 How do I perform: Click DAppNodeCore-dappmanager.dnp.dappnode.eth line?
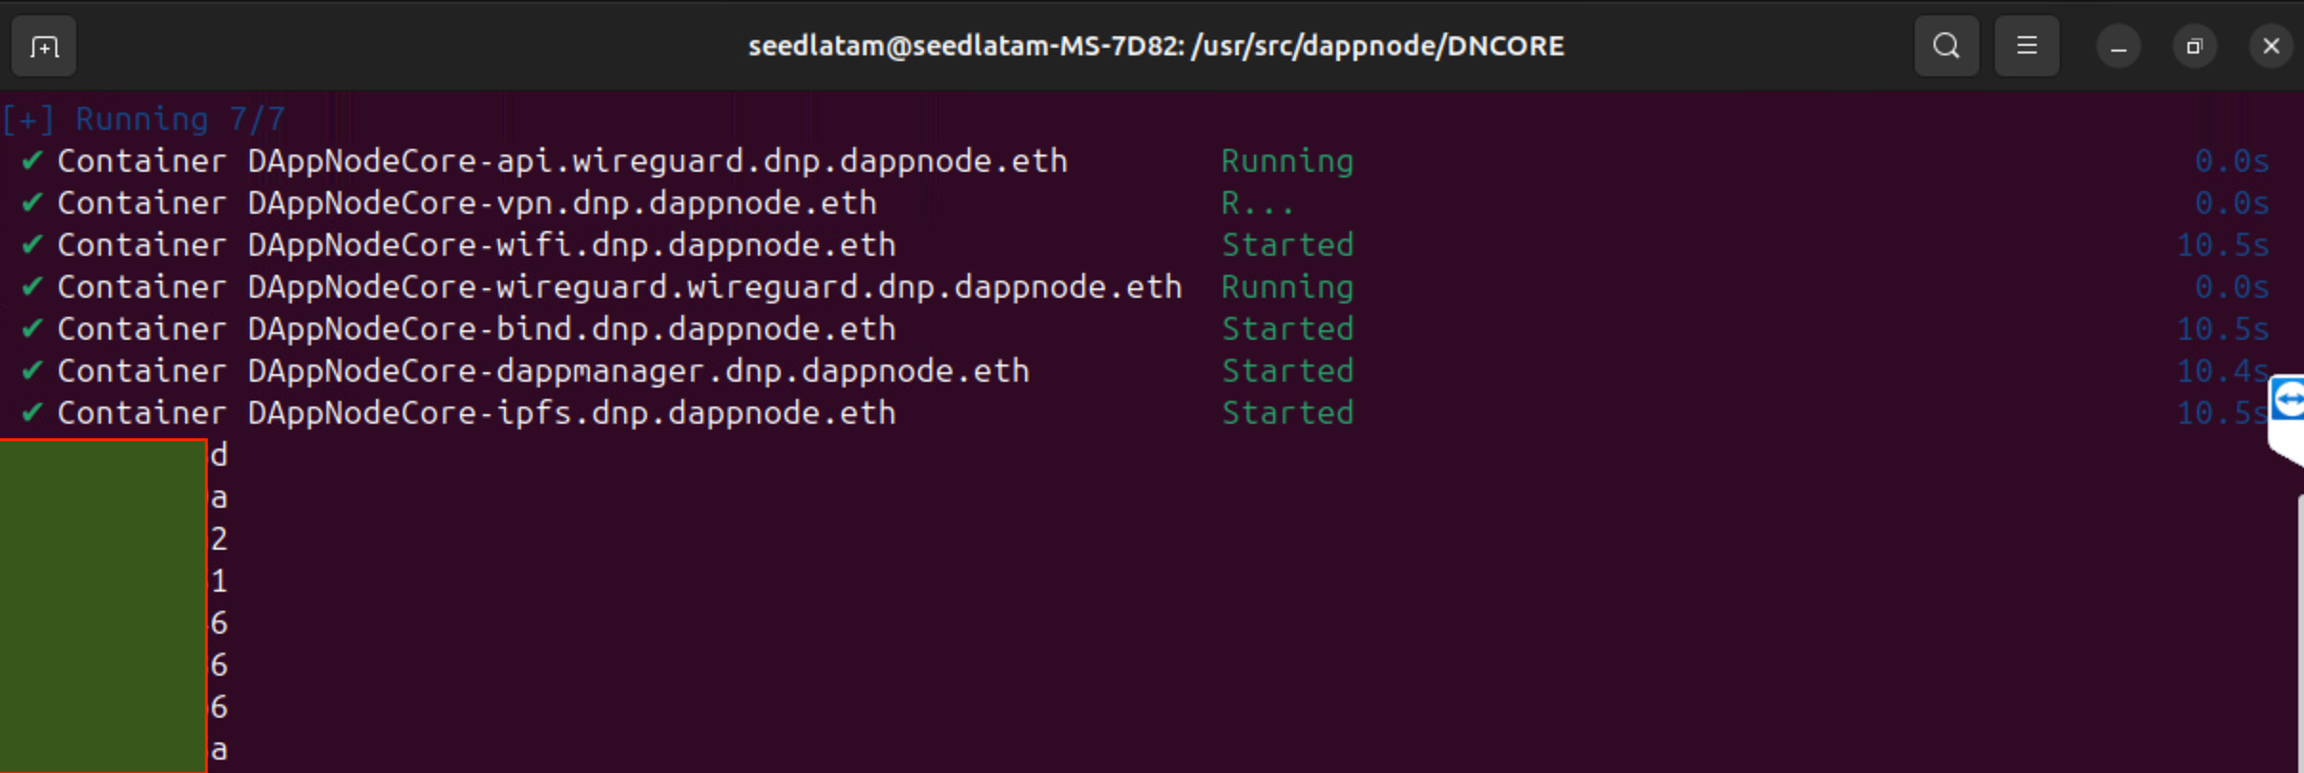click(x=638, y=371)
